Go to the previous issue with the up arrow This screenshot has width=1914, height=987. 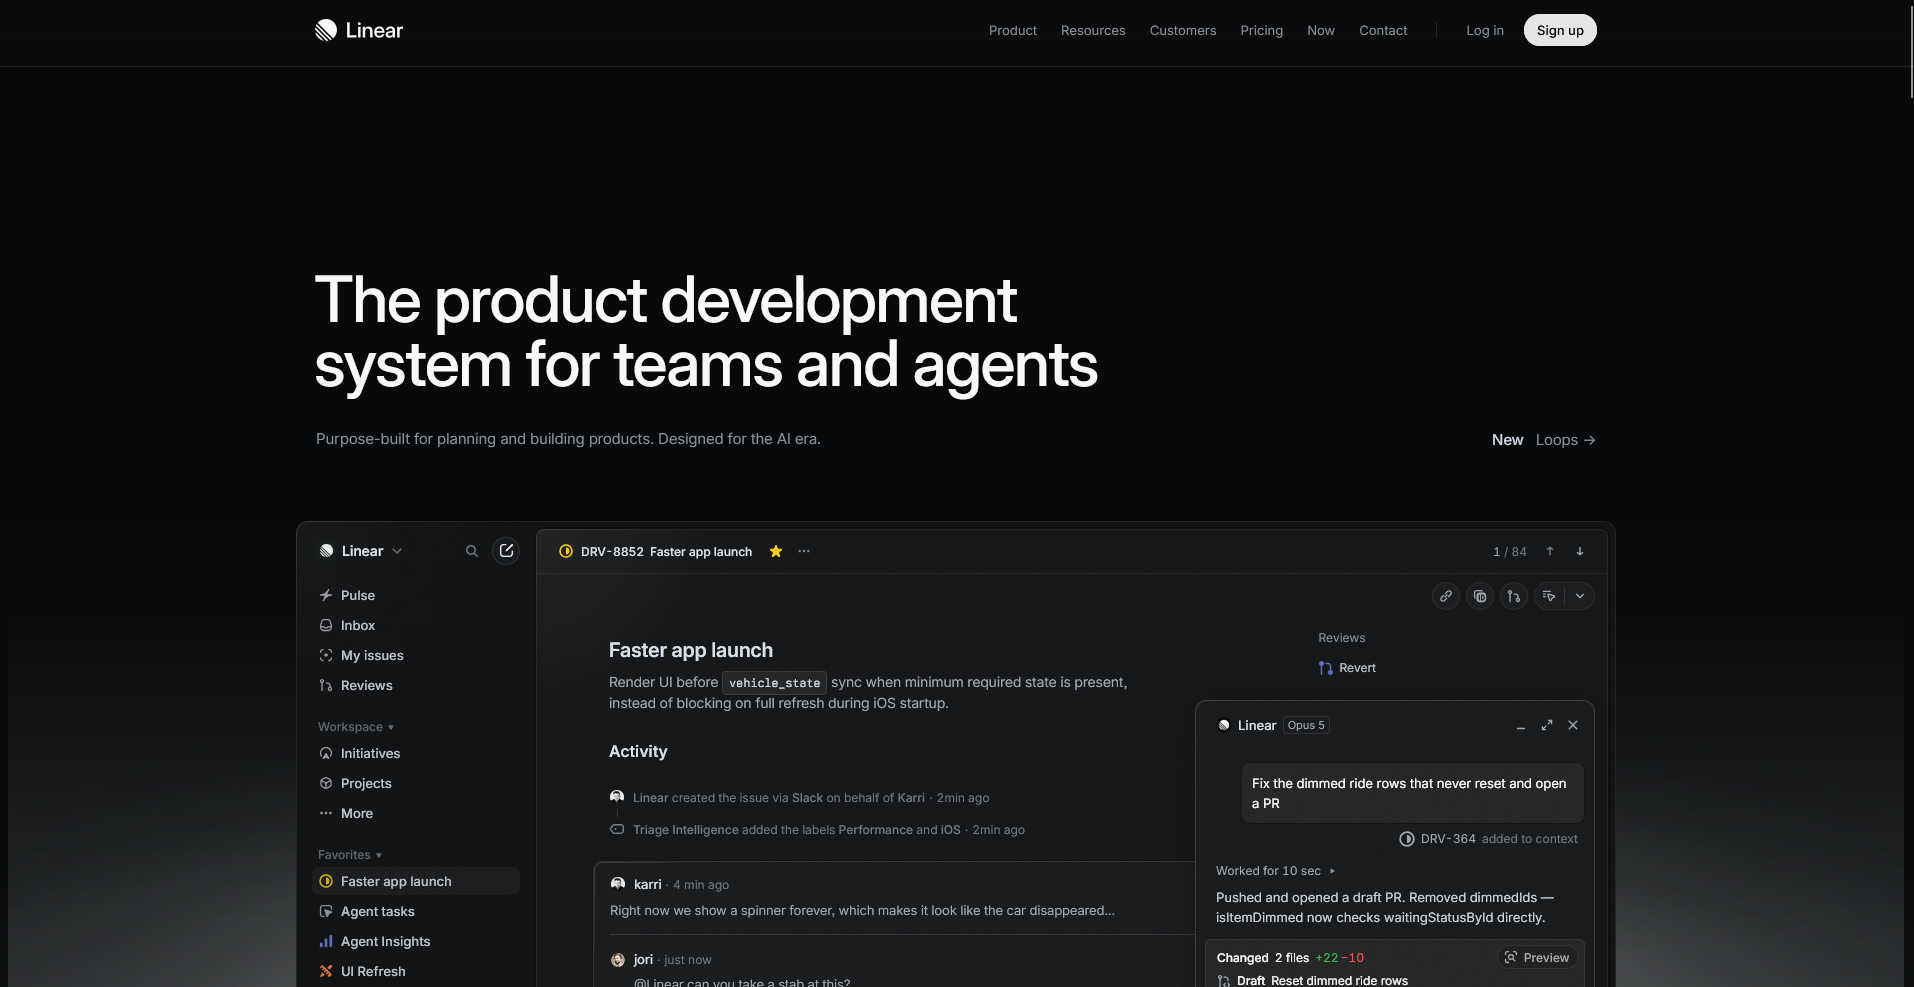coord(1550,551)
